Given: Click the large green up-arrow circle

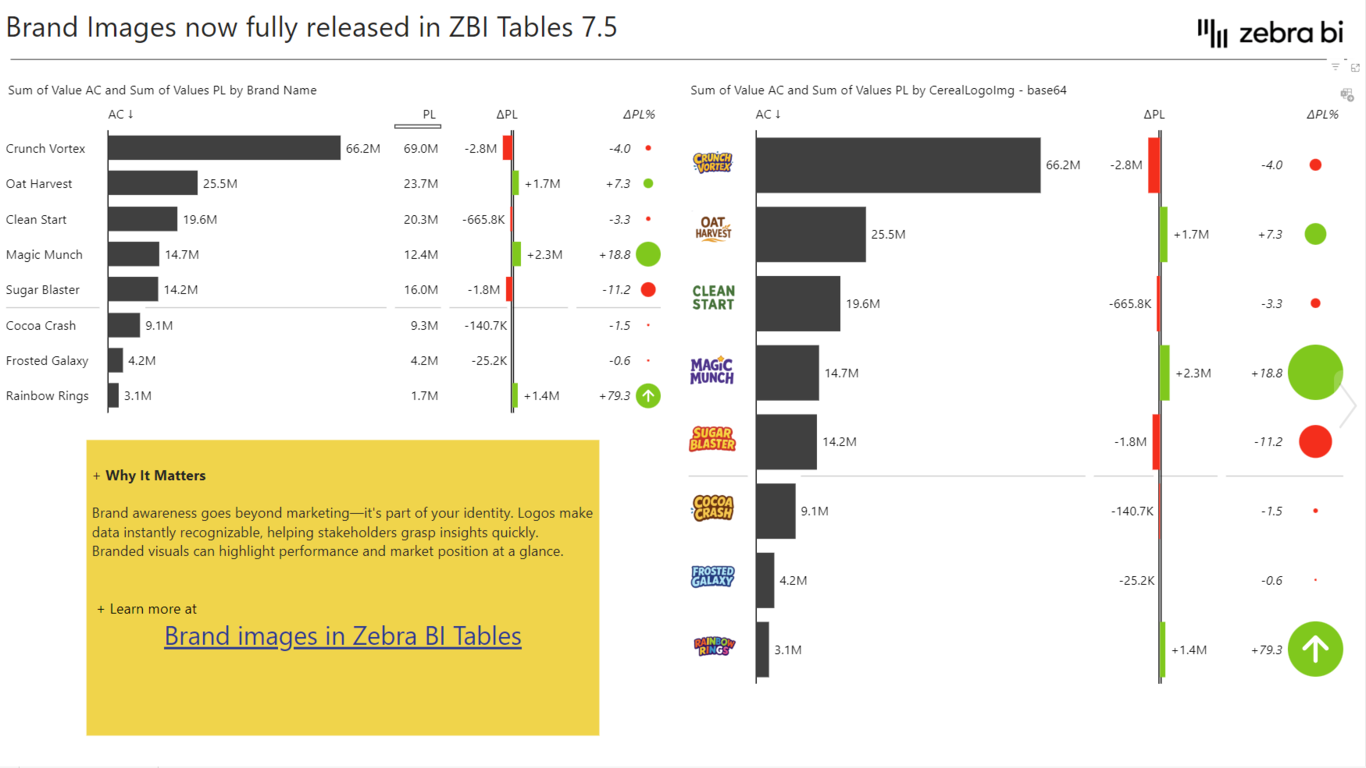Looking at the screenshot, I should tap(1315, 649).
